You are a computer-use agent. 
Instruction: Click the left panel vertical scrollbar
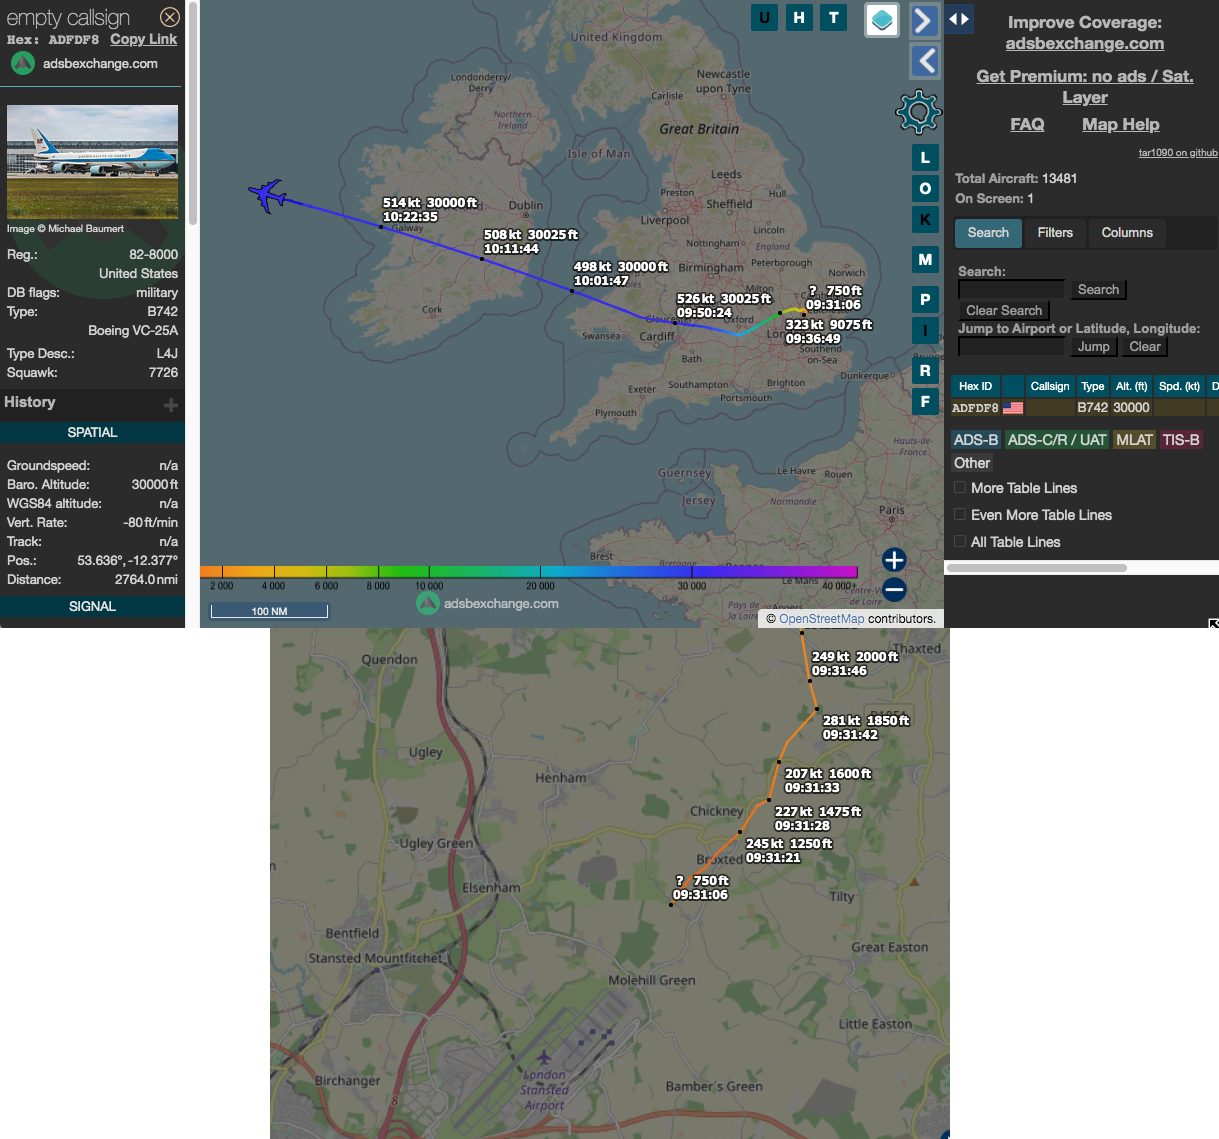coord(192,115)
